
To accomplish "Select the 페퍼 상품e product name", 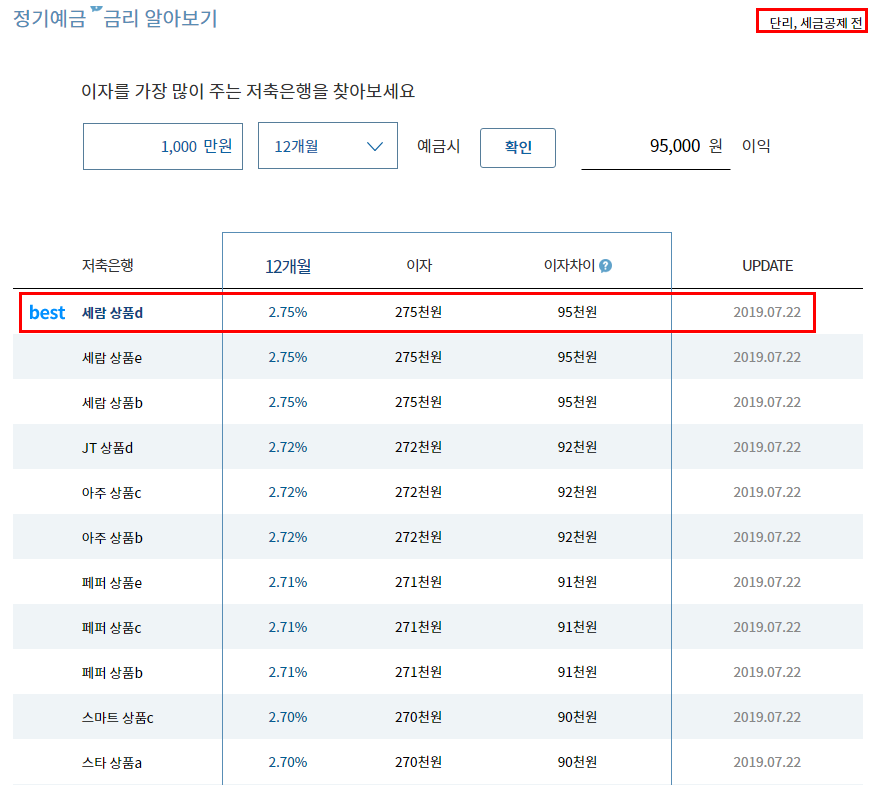I will point(112,583).
